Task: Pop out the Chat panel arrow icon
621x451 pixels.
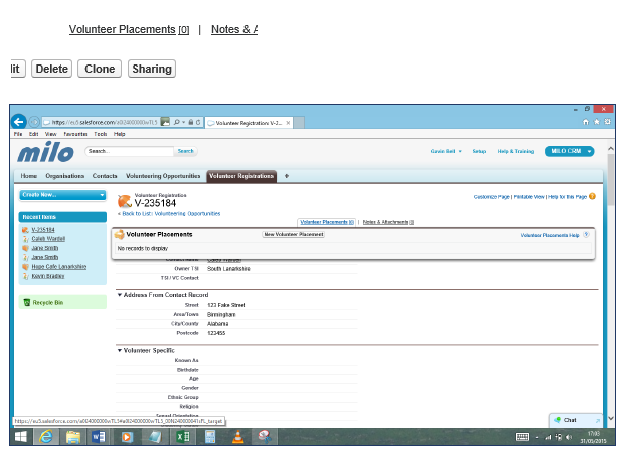Action: (598, 420)
